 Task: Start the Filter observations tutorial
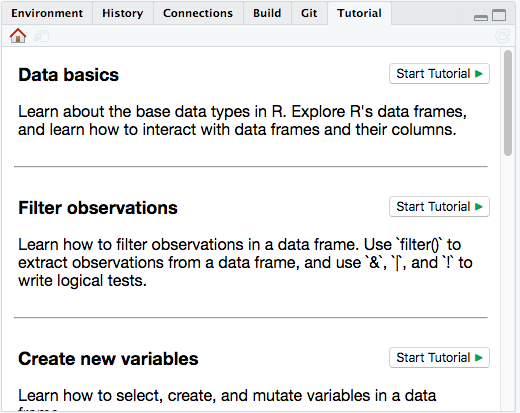coord(439,207)
